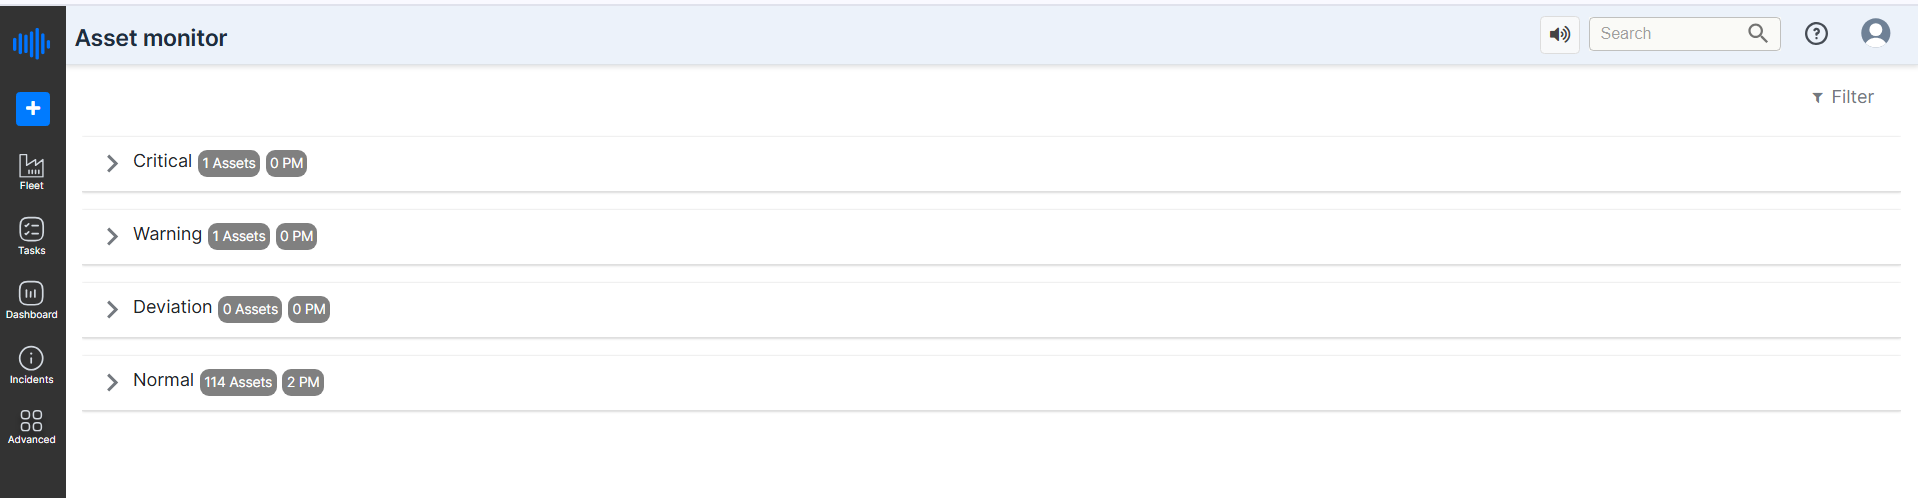Screen dimensions: 1918x498
Task: Open the help question mark icon
Action: [x=1816, y=34]
